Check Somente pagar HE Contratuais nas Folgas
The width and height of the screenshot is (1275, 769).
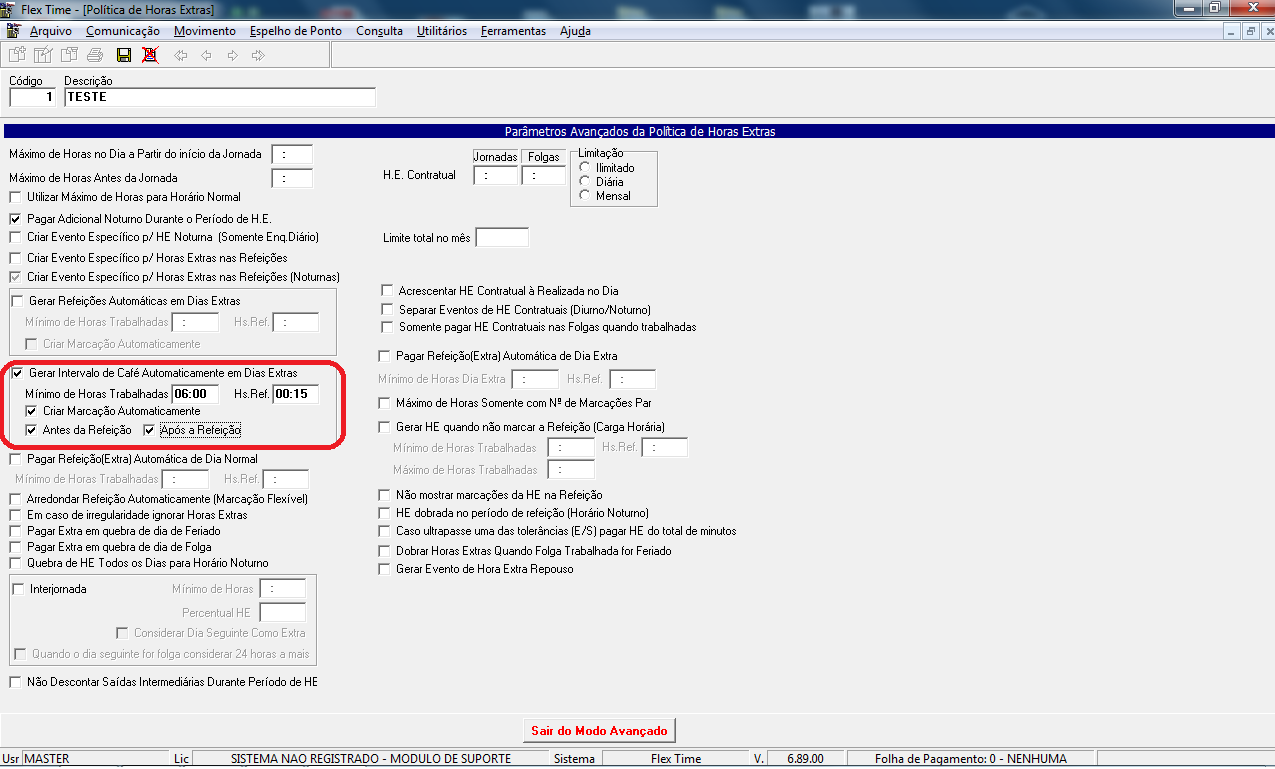[x=389, y=327]
